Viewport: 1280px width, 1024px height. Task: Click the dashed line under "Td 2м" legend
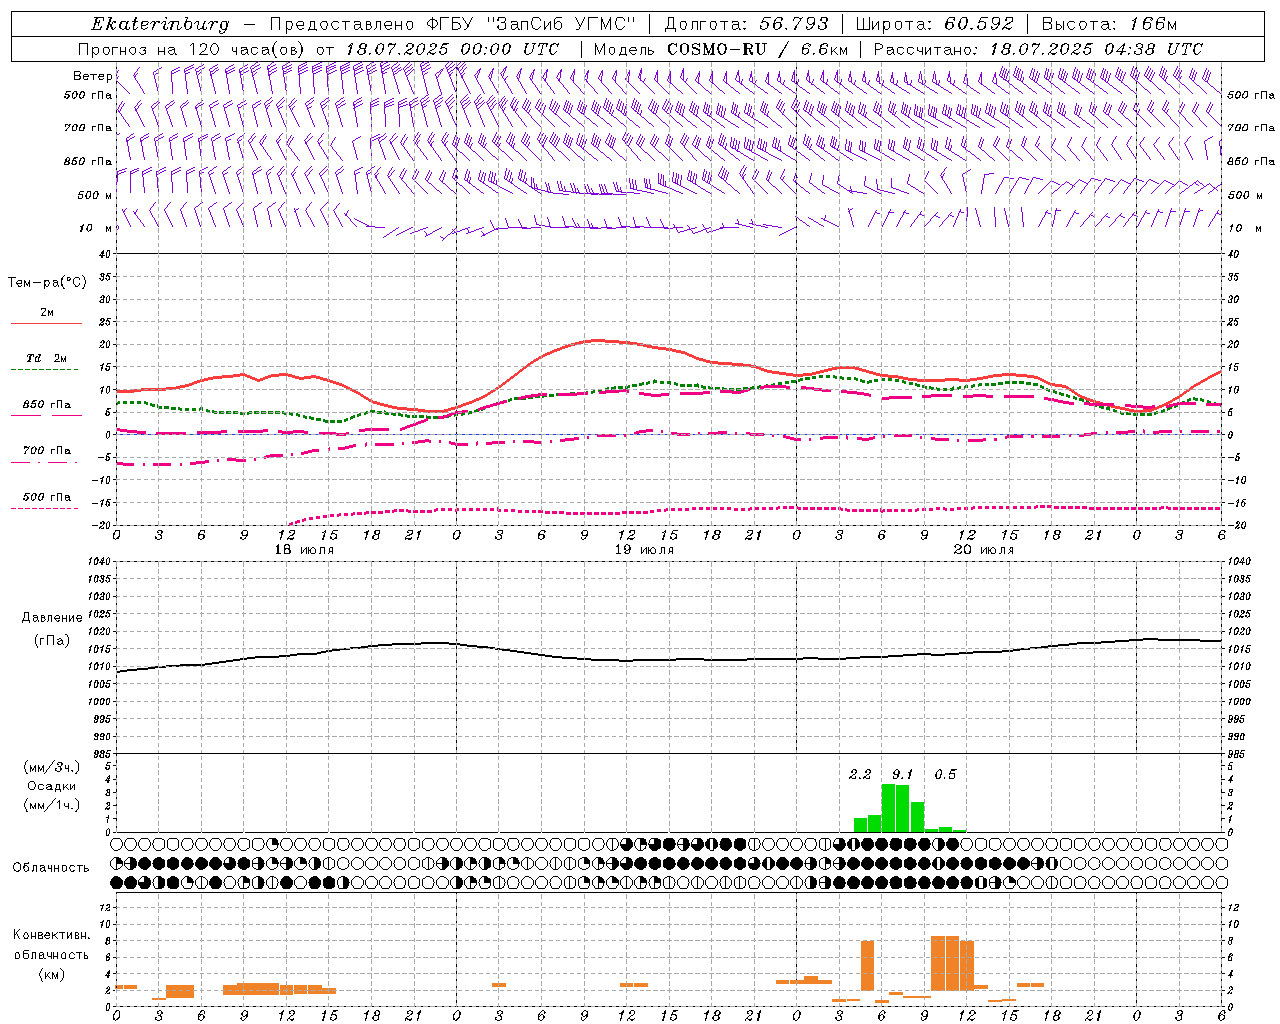45,370
